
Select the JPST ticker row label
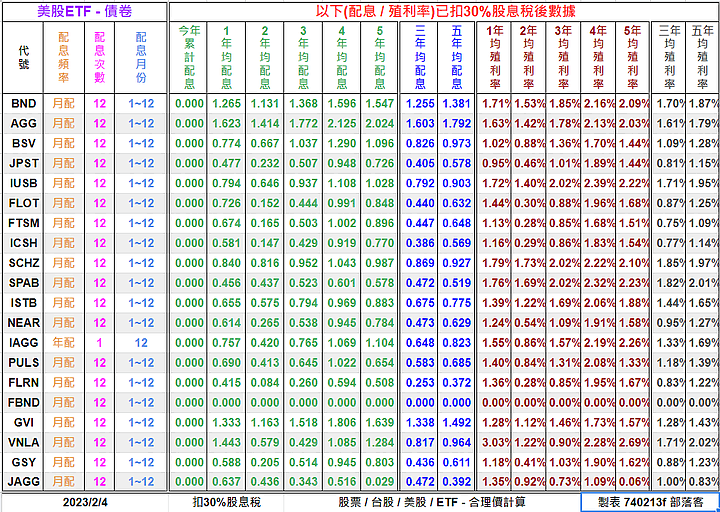tap(23, 163)
